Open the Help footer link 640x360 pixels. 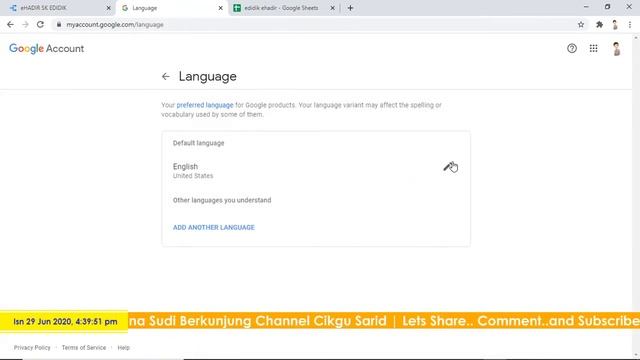pos(123,348)
